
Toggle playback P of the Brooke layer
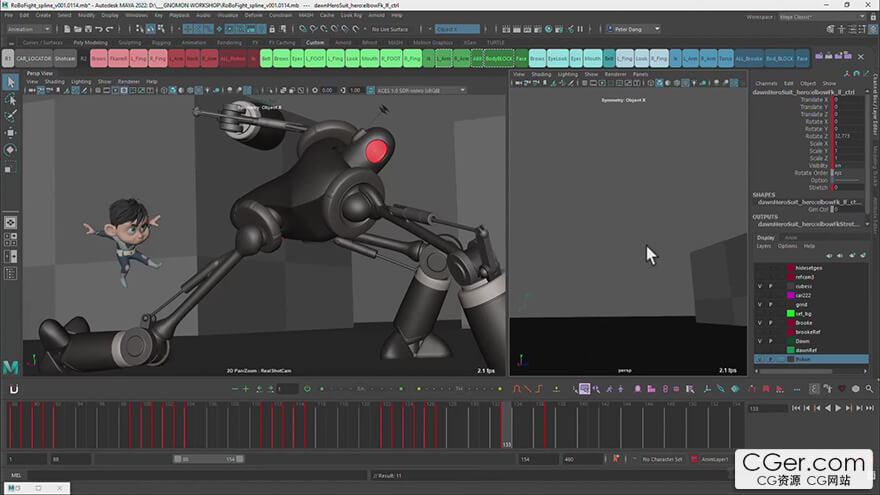(771, 323)
